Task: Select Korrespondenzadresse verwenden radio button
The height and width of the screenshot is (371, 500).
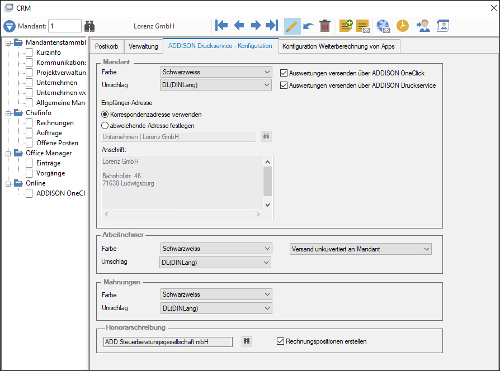Action: (x=105, y=114)
